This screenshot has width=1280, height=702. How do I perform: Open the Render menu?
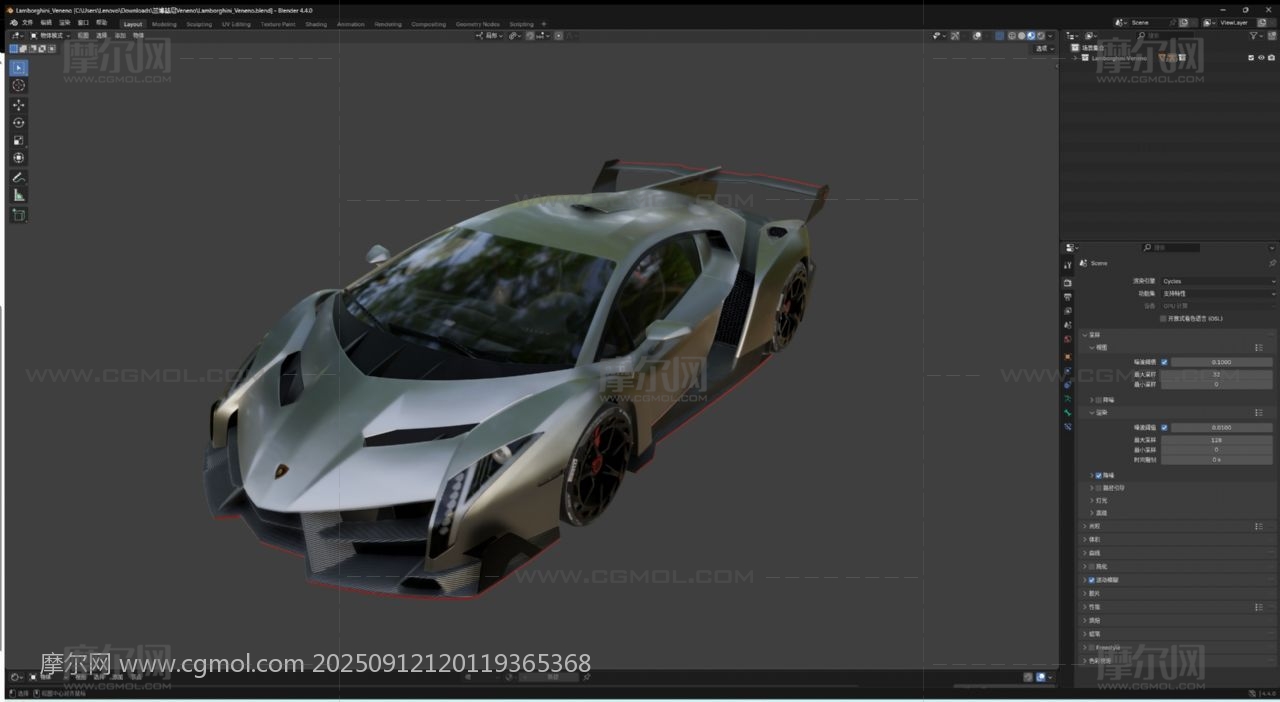(64, 22)
